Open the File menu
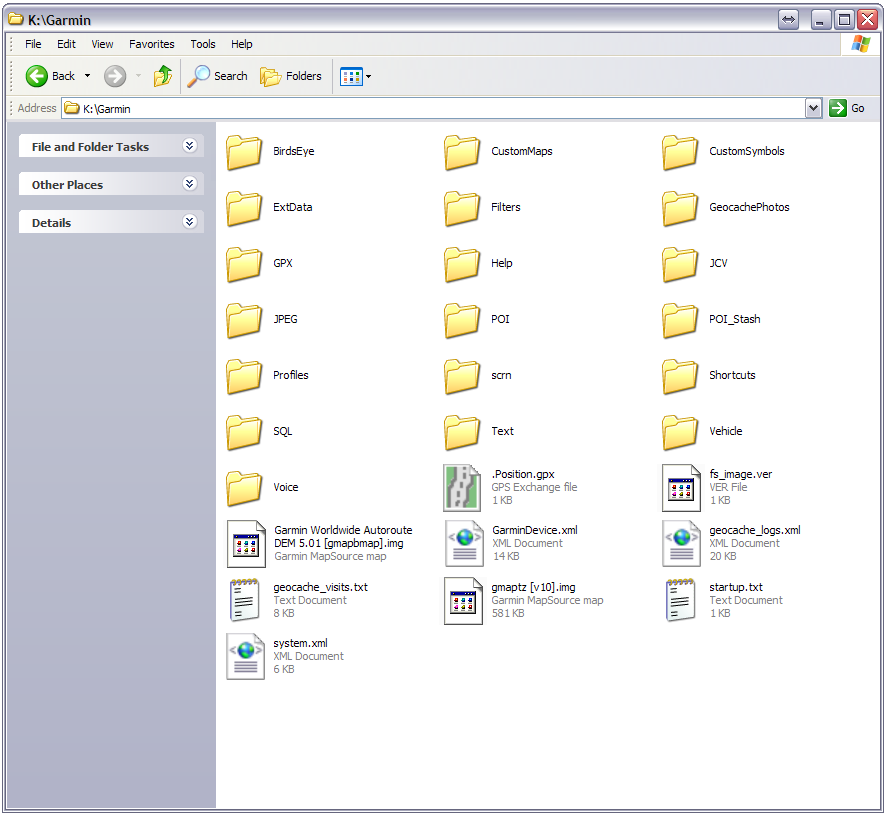This screenshot has height=814, width=885. [33, 44]
